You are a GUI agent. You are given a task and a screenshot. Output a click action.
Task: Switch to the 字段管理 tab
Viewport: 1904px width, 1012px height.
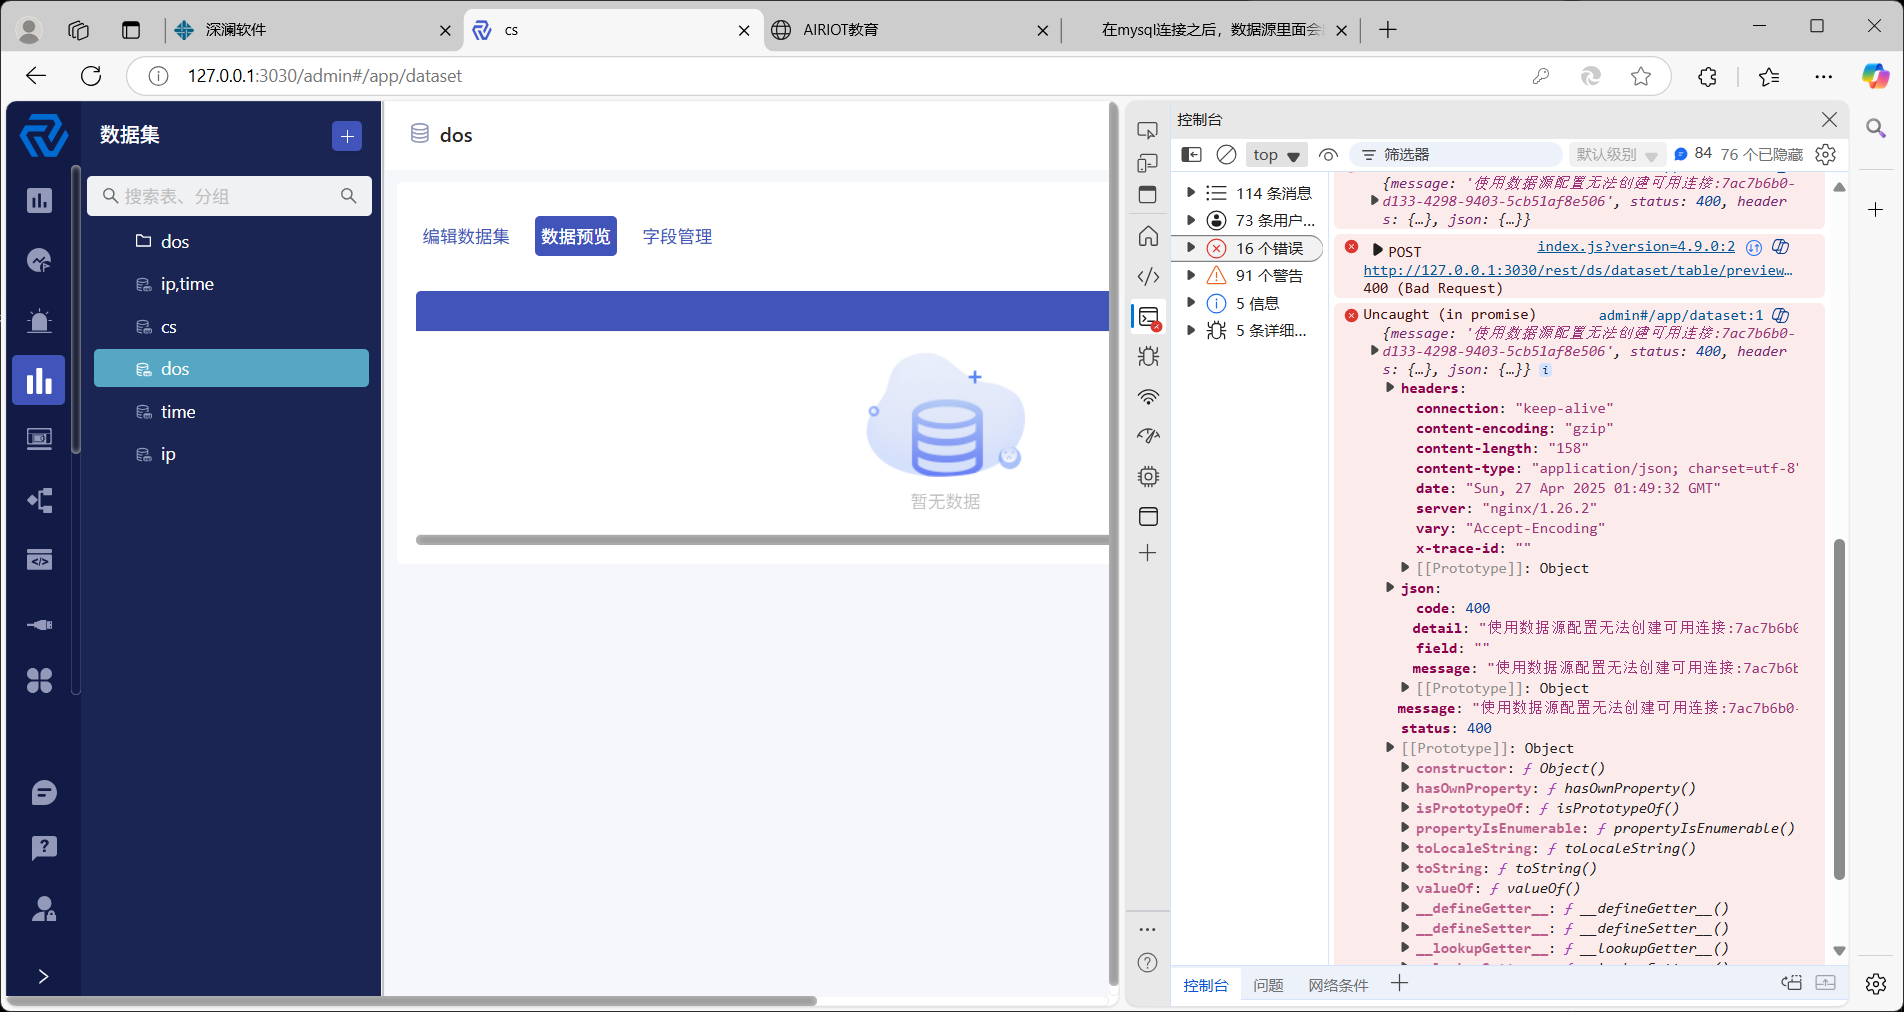click(x=677, y=237)
